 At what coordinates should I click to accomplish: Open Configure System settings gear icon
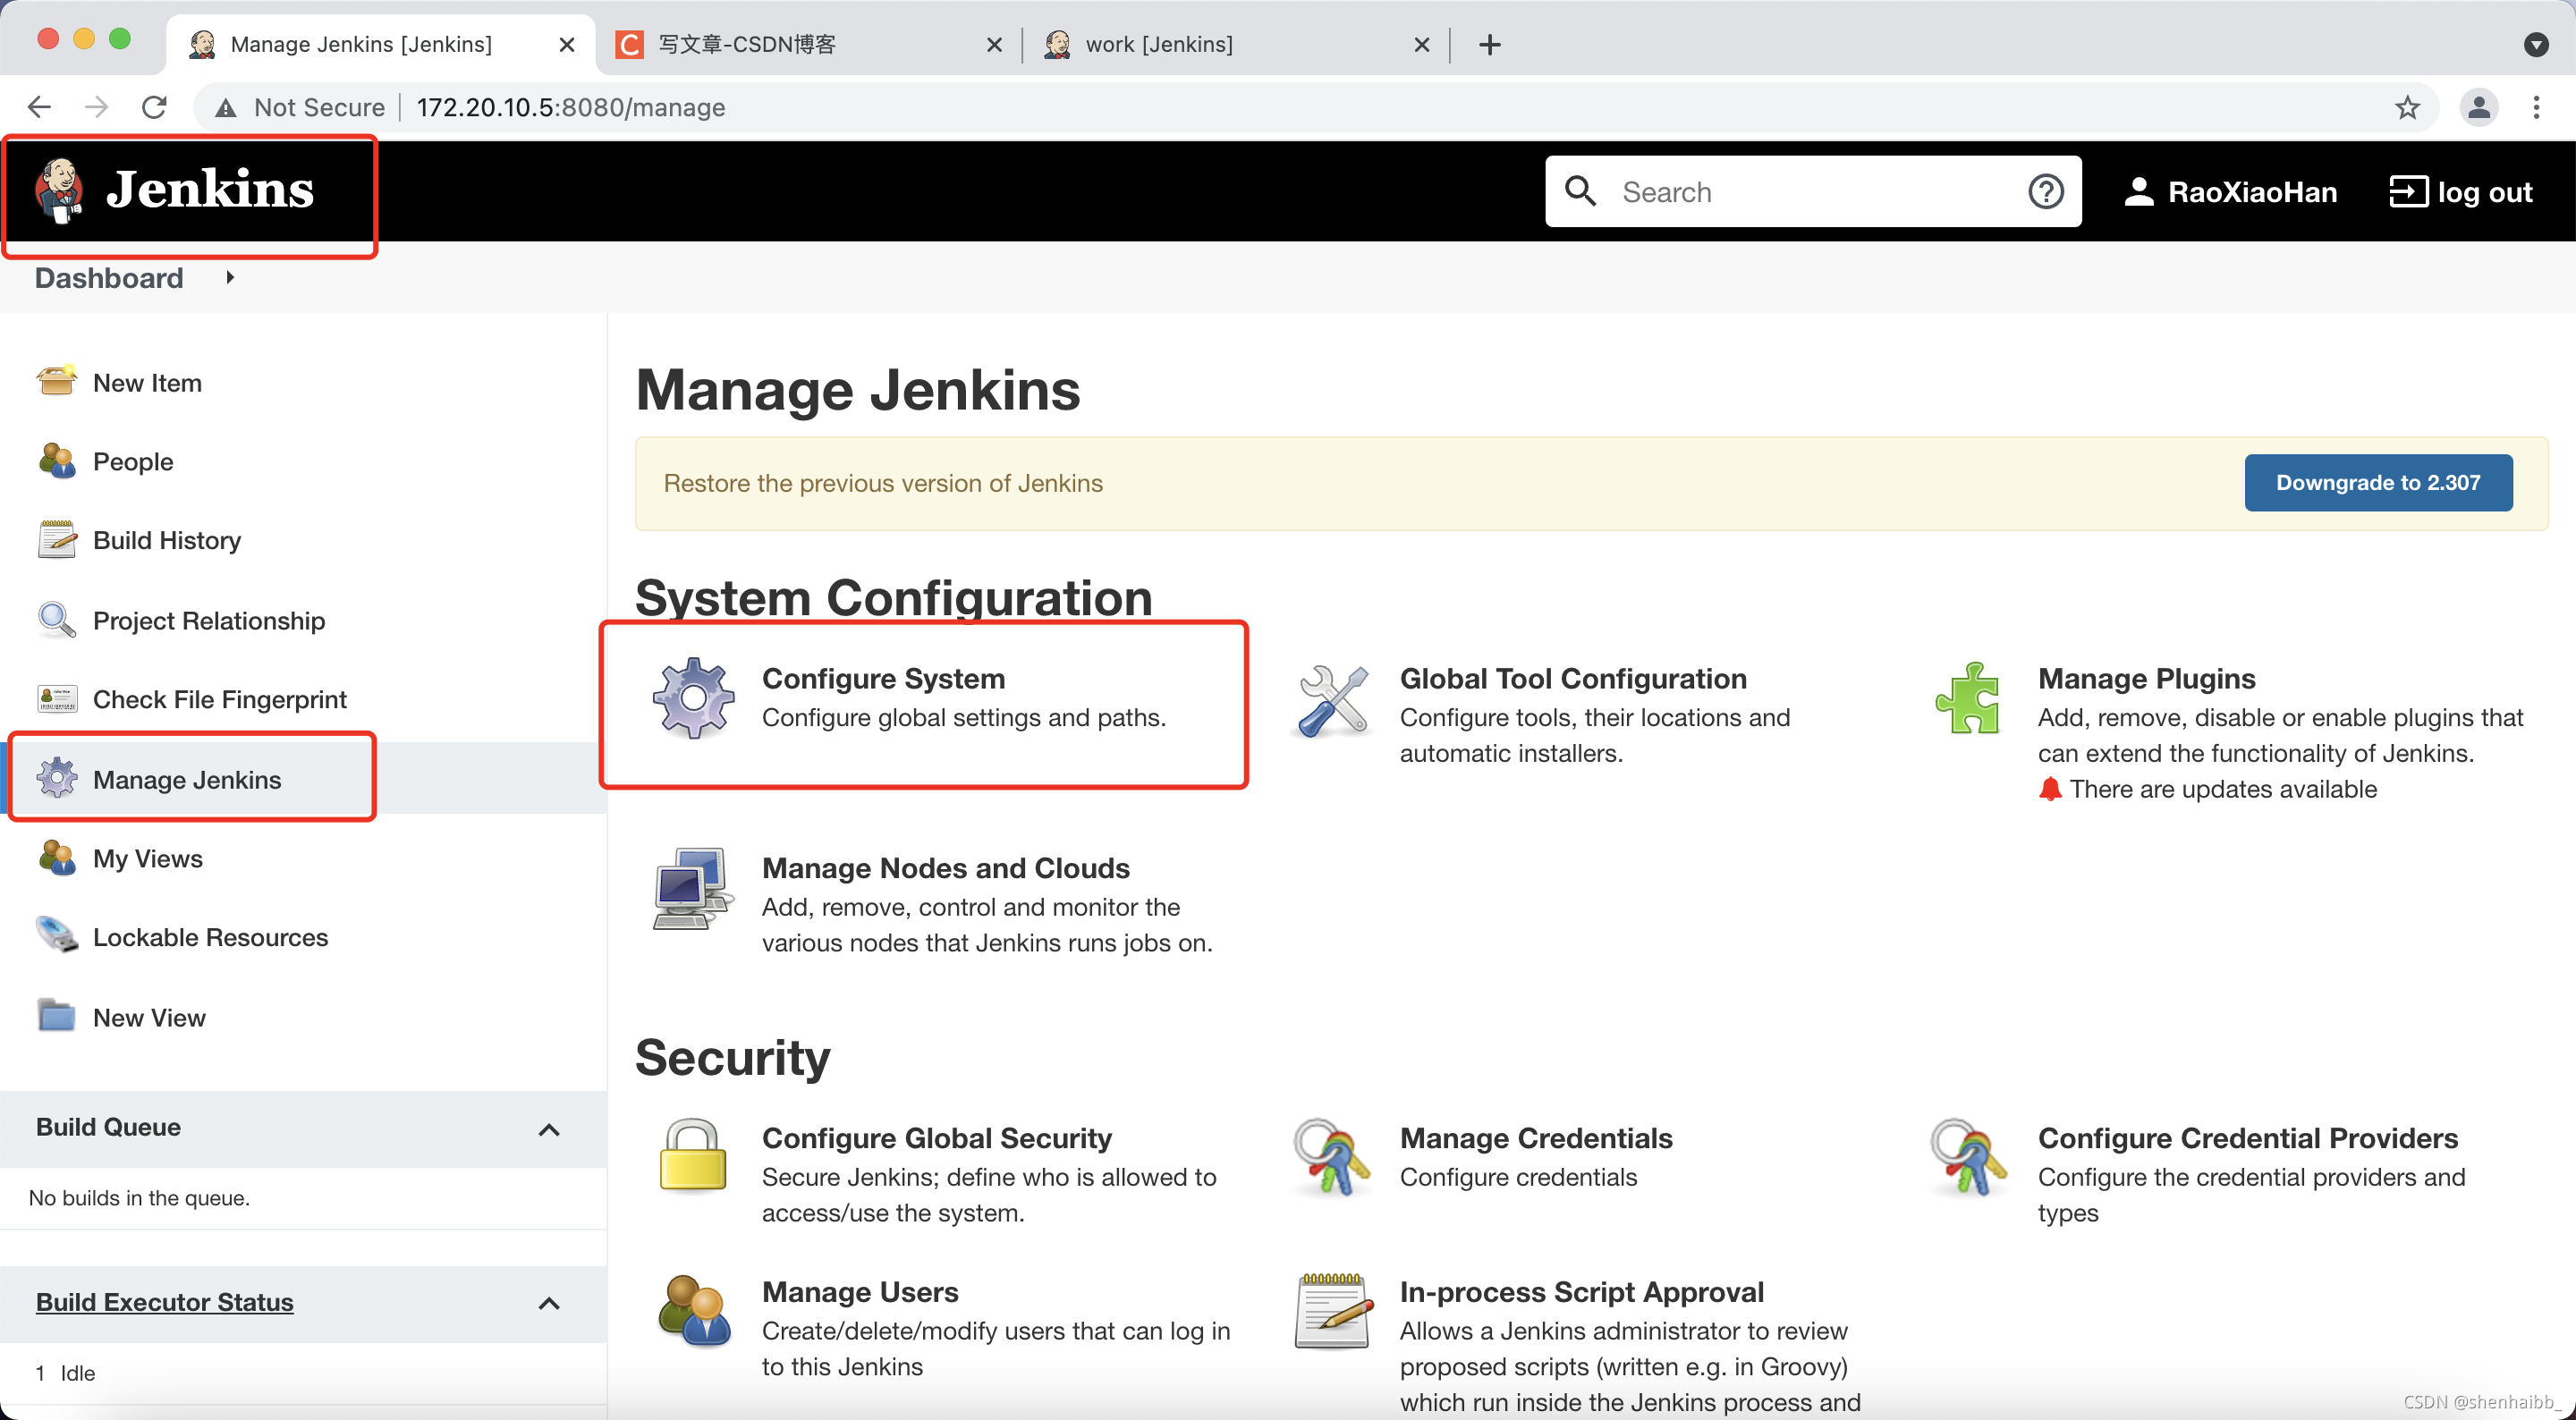click(x=694, y=698)
